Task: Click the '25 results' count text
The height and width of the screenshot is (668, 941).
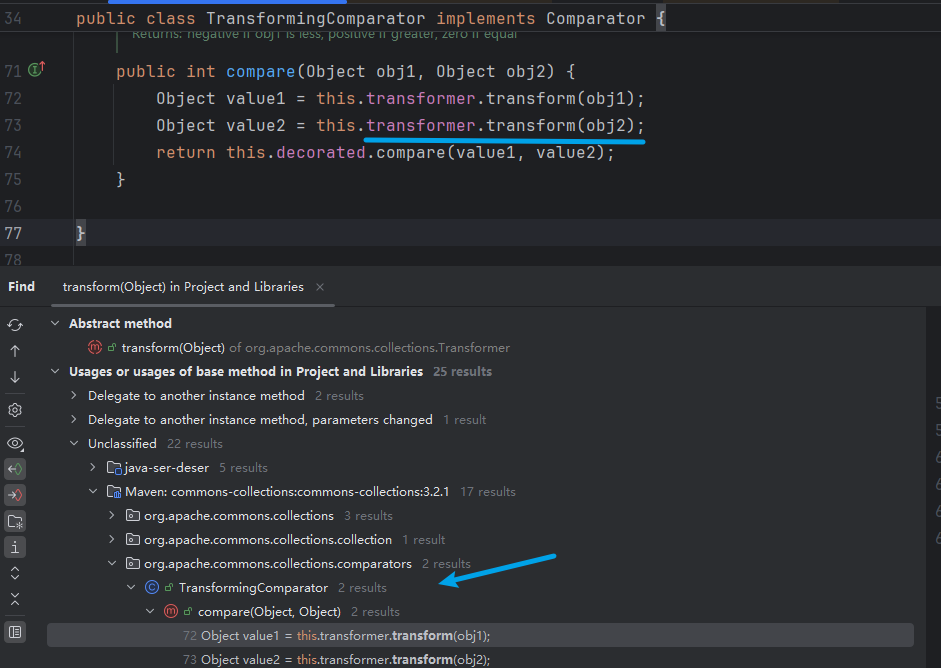Action: (x=462, y=372)
